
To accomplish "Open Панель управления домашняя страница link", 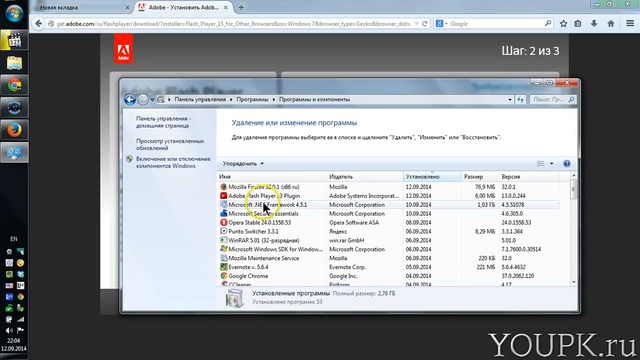I will 163,122.
